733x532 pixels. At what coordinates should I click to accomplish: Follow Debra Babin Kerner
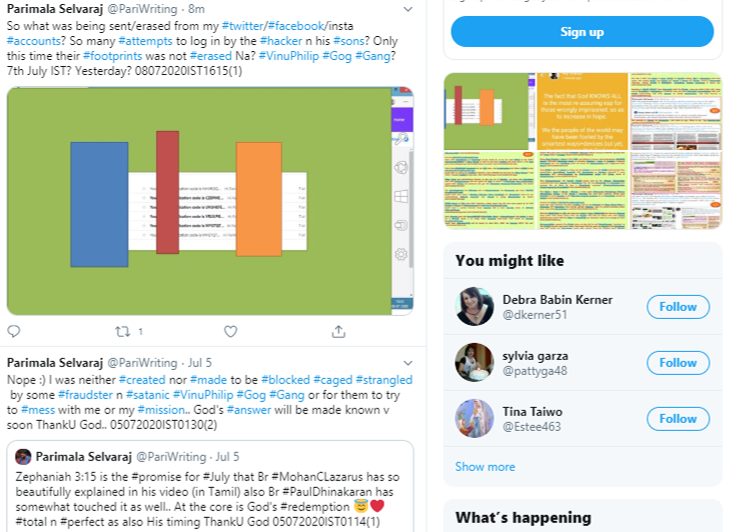coord(678,307)
